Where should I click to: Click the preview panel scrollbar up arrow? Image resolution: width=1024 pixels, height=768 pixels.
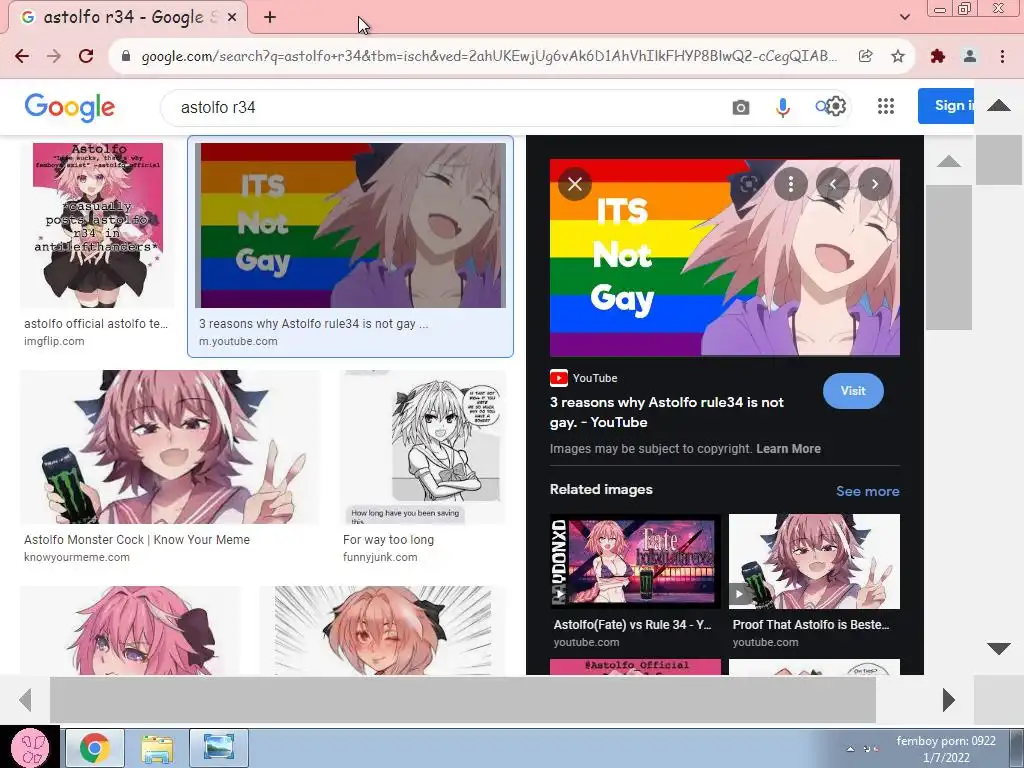(948, 161)
